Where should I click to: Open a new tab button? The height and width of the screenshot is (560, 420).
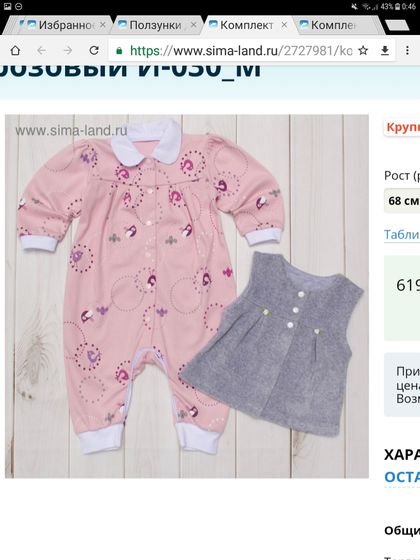click(x=397, y=25)
